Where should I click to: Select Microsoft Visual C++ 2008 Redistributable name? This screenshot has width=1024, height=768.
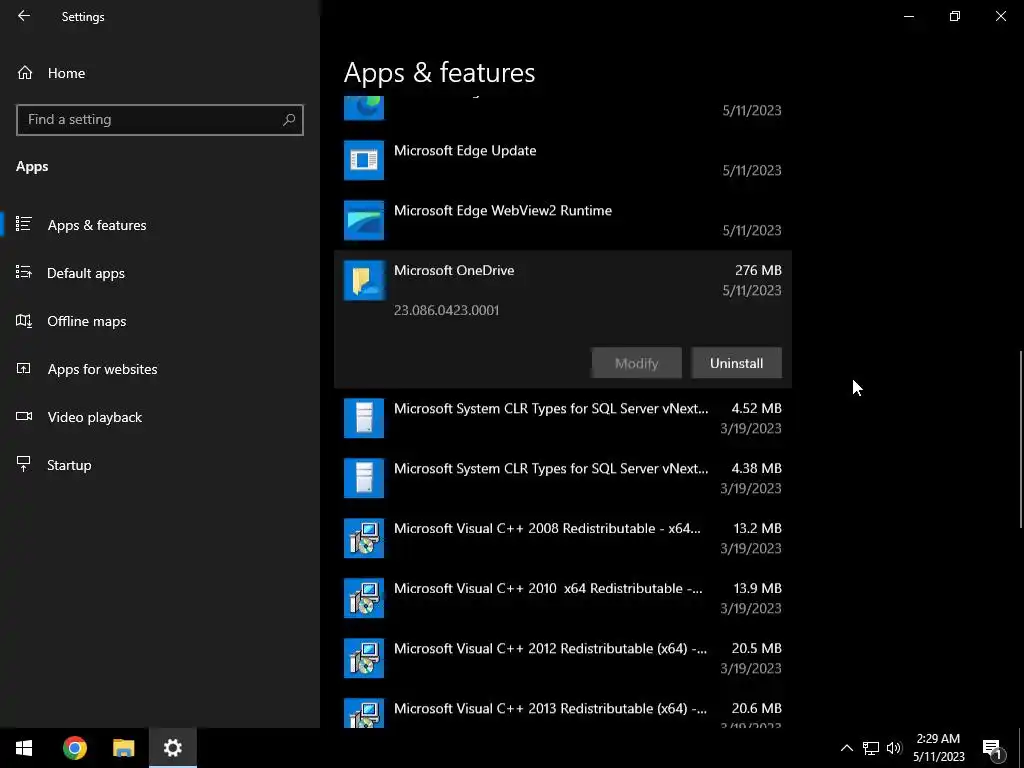tap(547, 528)
